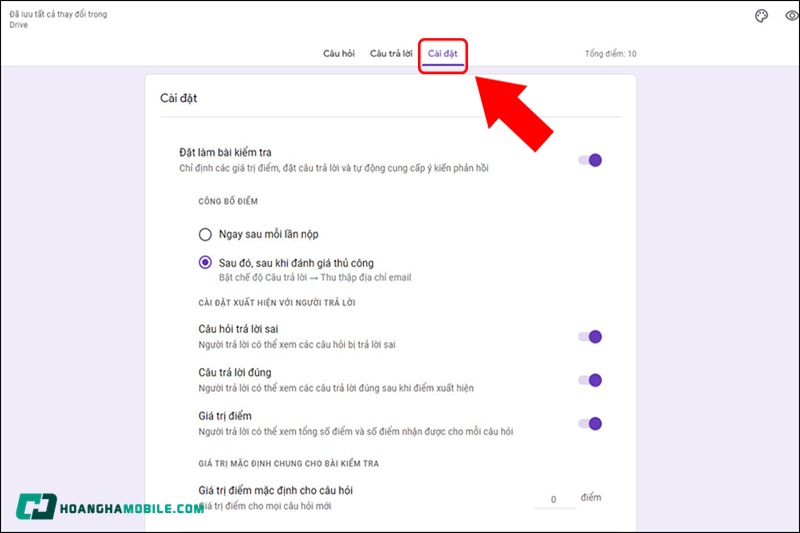The image size is (800, 533).
Task: Switch to the Câu hỏi tab
Action: (x=339, y=53)
